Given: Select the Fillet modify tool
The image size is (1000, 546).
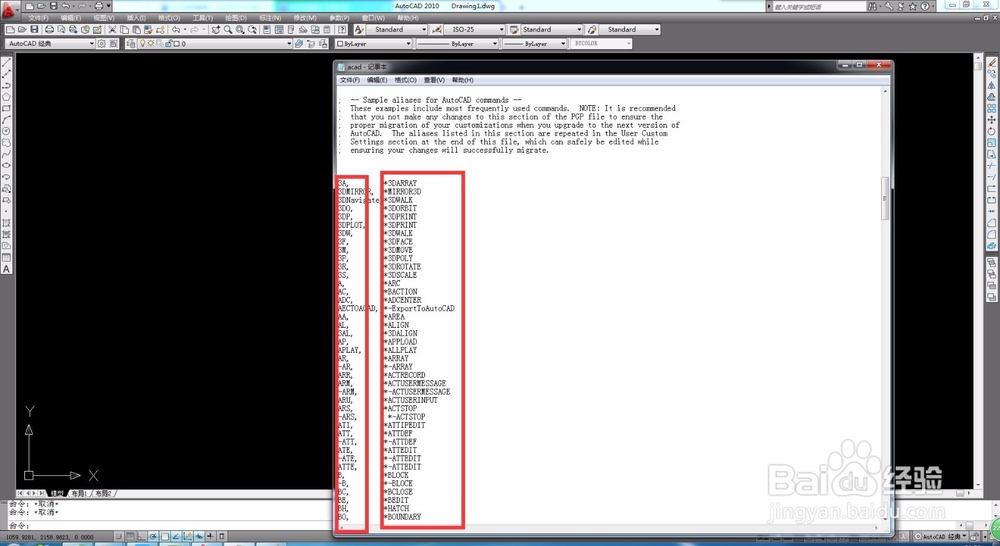Looking at the screenshot, I should (x=992, y=235).
